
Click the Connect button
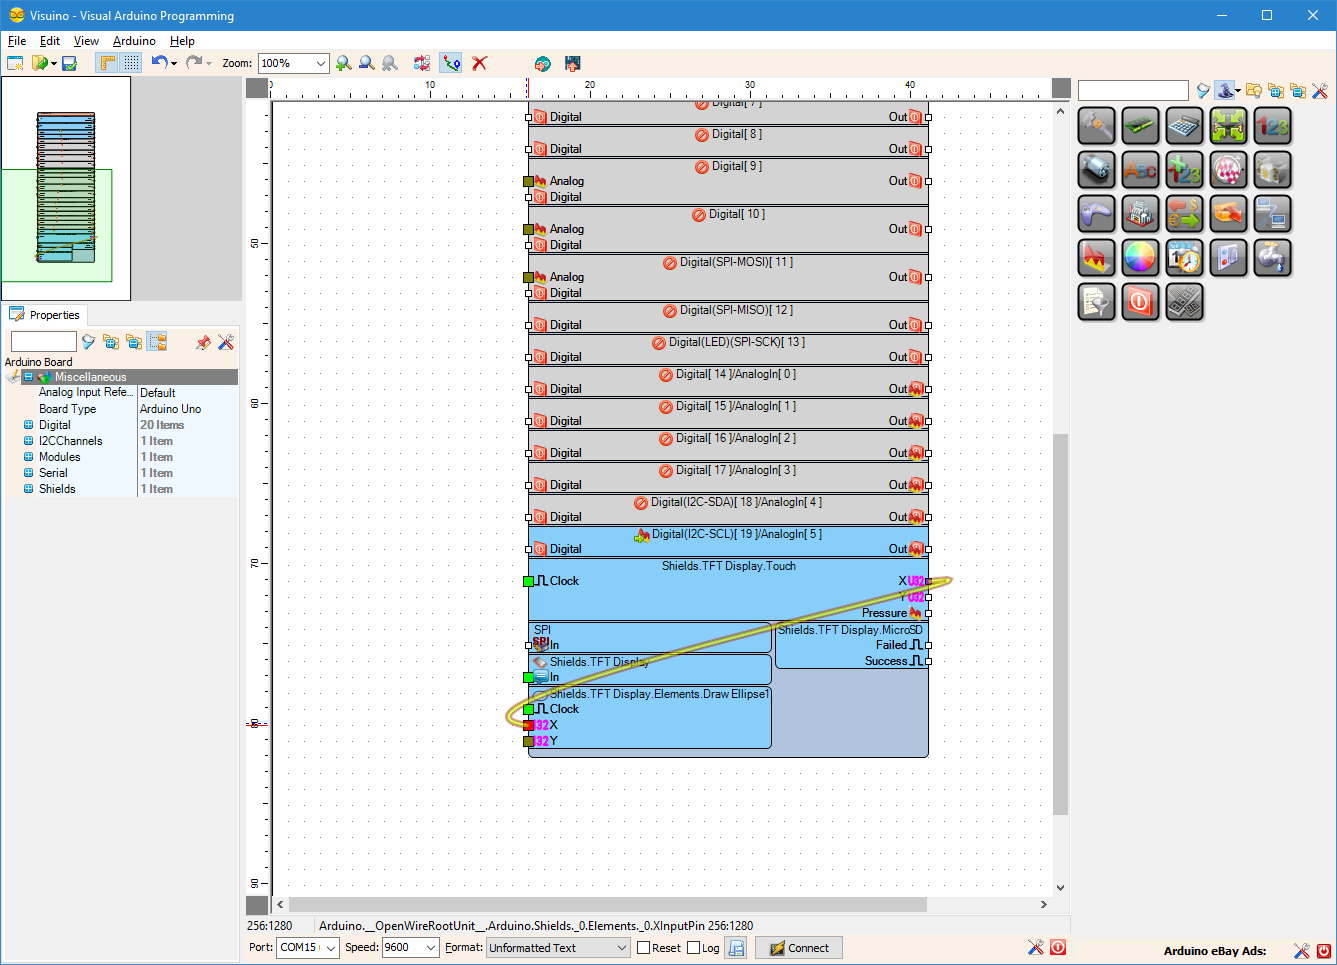pyautogui.click(x=798, y=947)
